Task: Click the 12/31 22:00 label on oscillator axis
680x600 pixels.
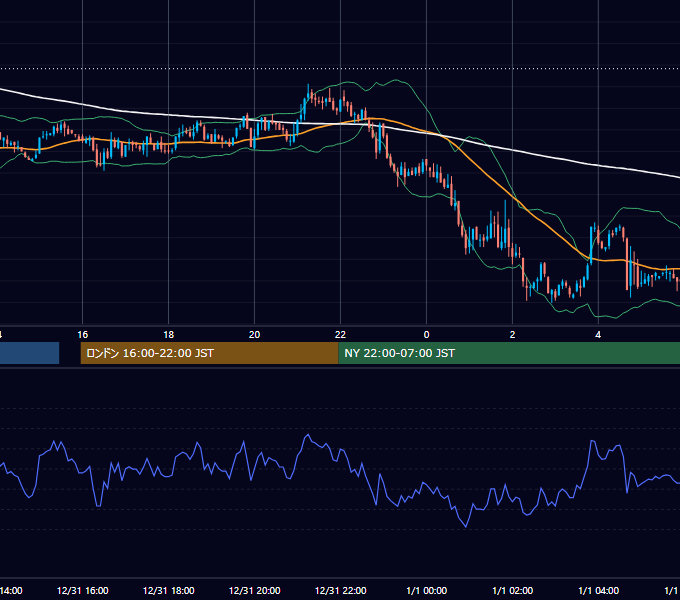Action: click(340, 590)
